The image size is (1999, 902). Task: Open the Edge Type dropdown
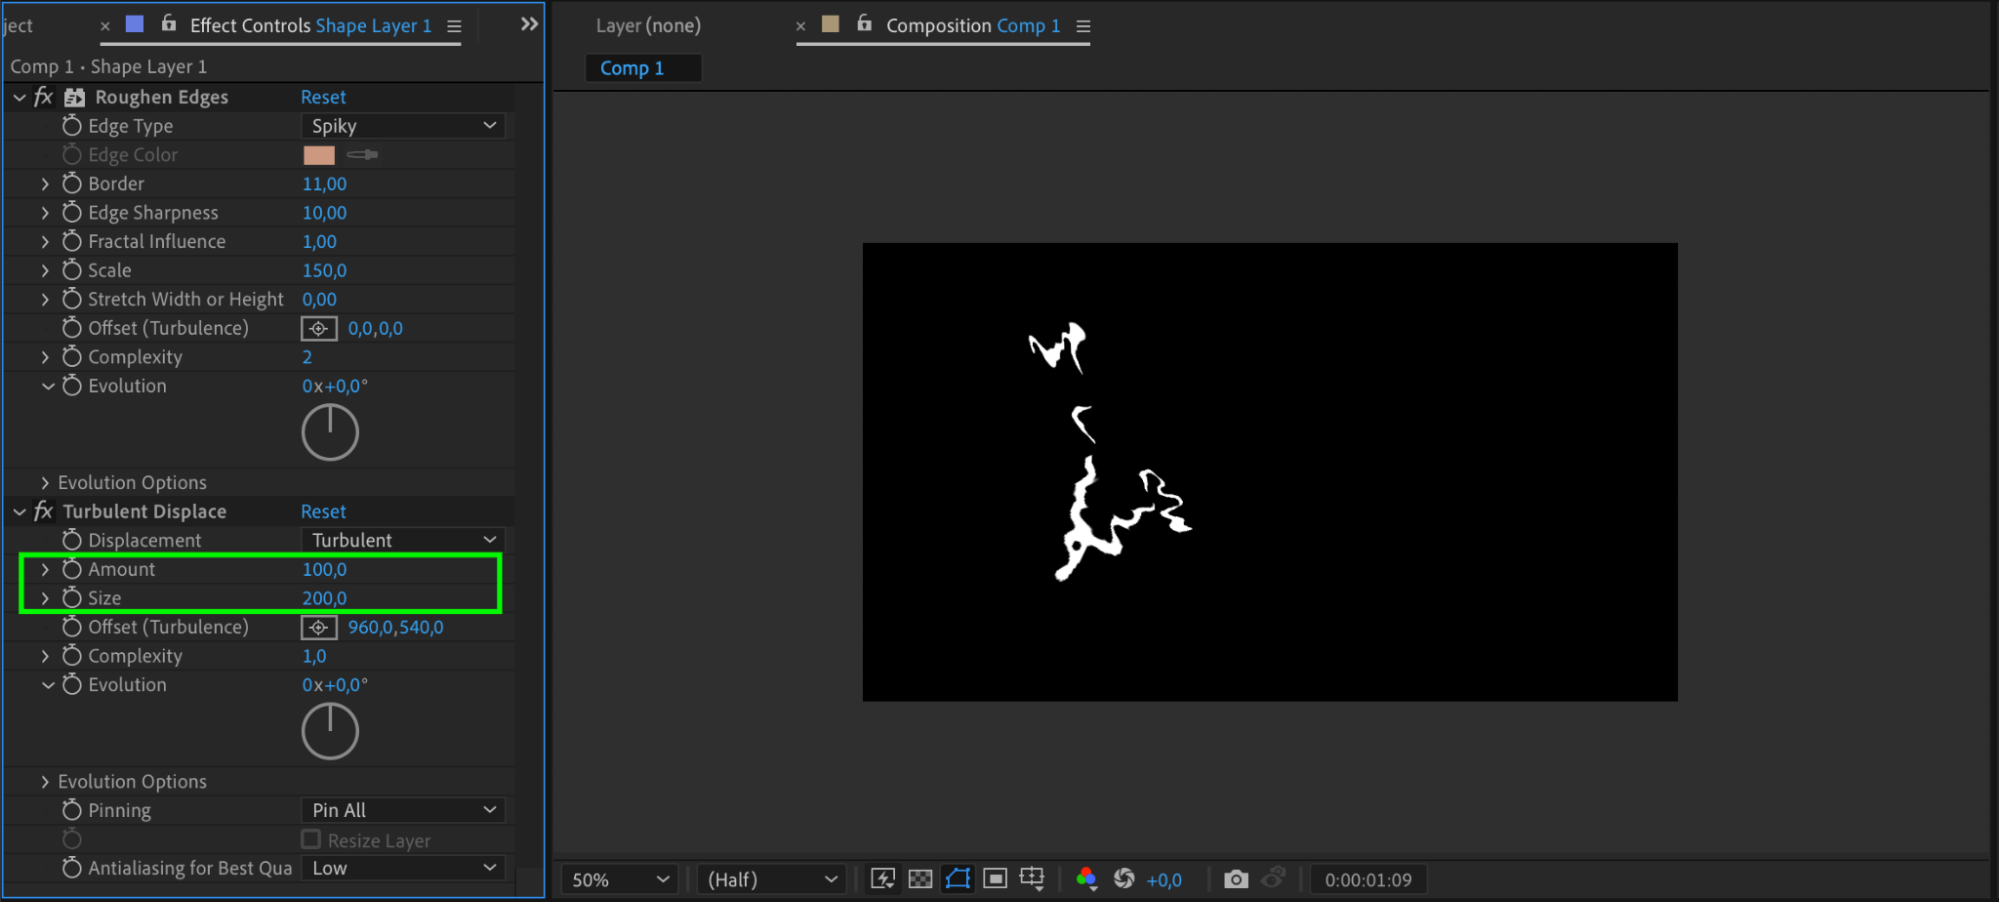402,126
